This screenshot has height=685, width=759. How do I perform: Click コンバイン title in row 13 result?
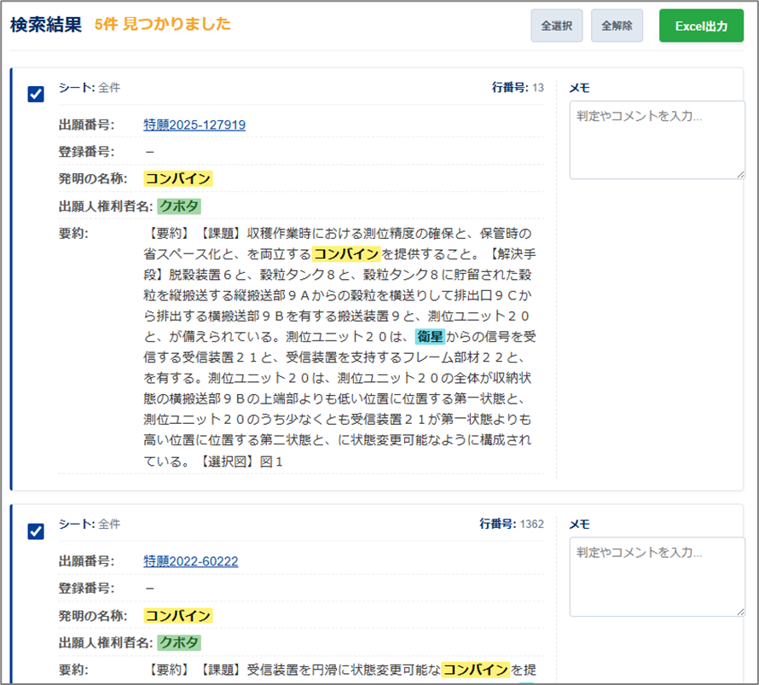178,179
